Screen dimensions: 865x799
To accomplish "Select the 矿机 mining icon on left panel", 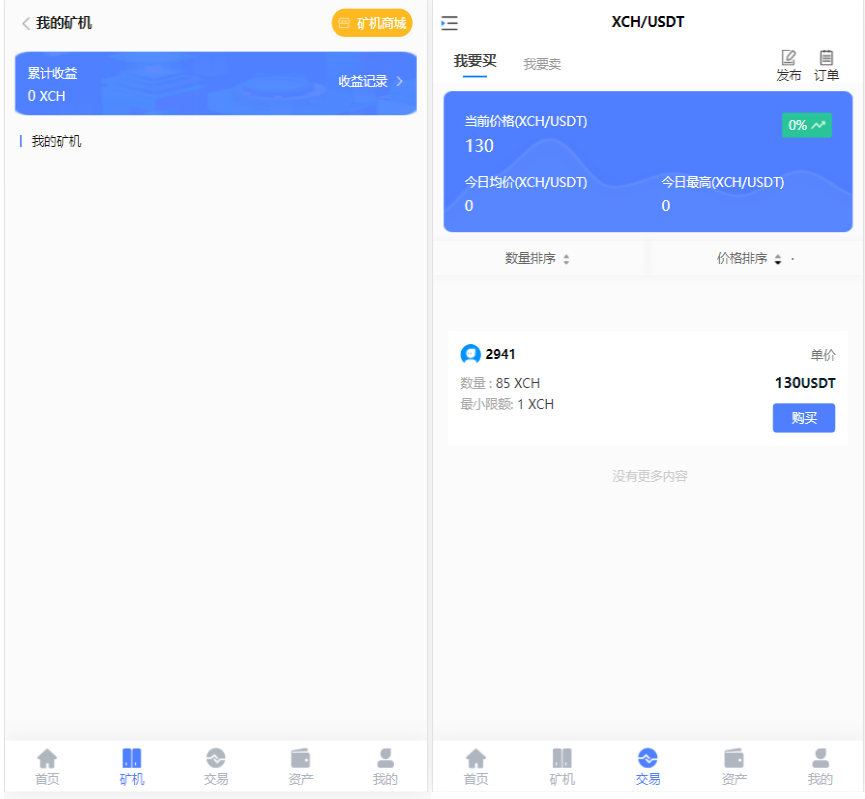I will (x=131, y=765).
